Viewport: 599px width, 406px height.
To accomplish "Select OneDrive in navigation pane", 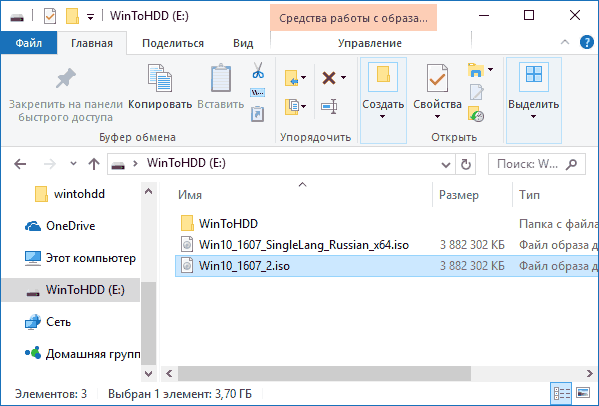I will click(x=60, y=226).
